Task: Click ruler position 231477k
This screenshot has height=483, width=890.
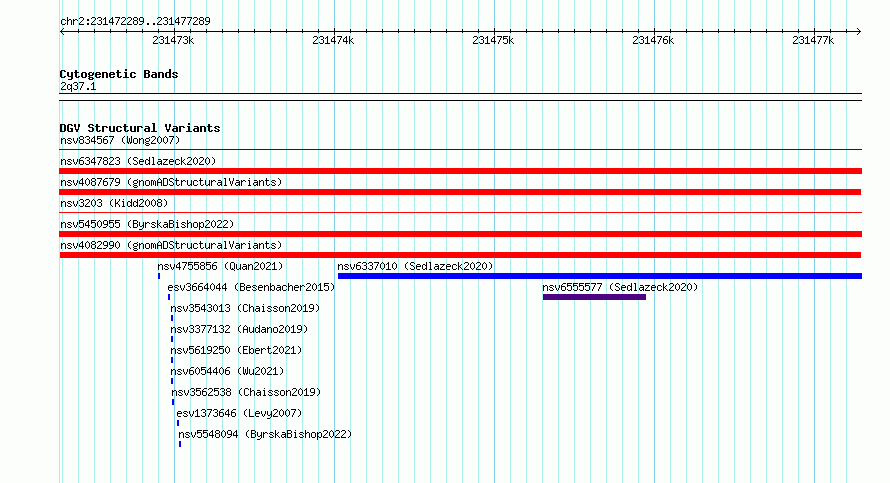Action: coord(813,40)
